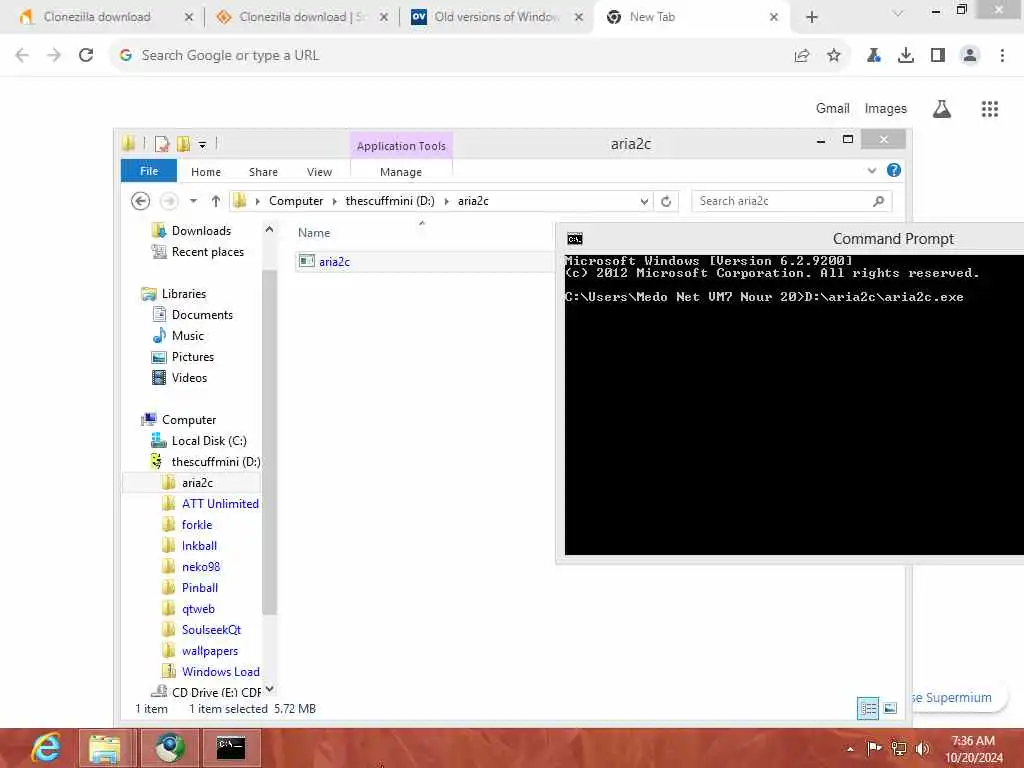Select ATT Unlimited folder in tree
1024x768 pixels.
click(220, 504)
